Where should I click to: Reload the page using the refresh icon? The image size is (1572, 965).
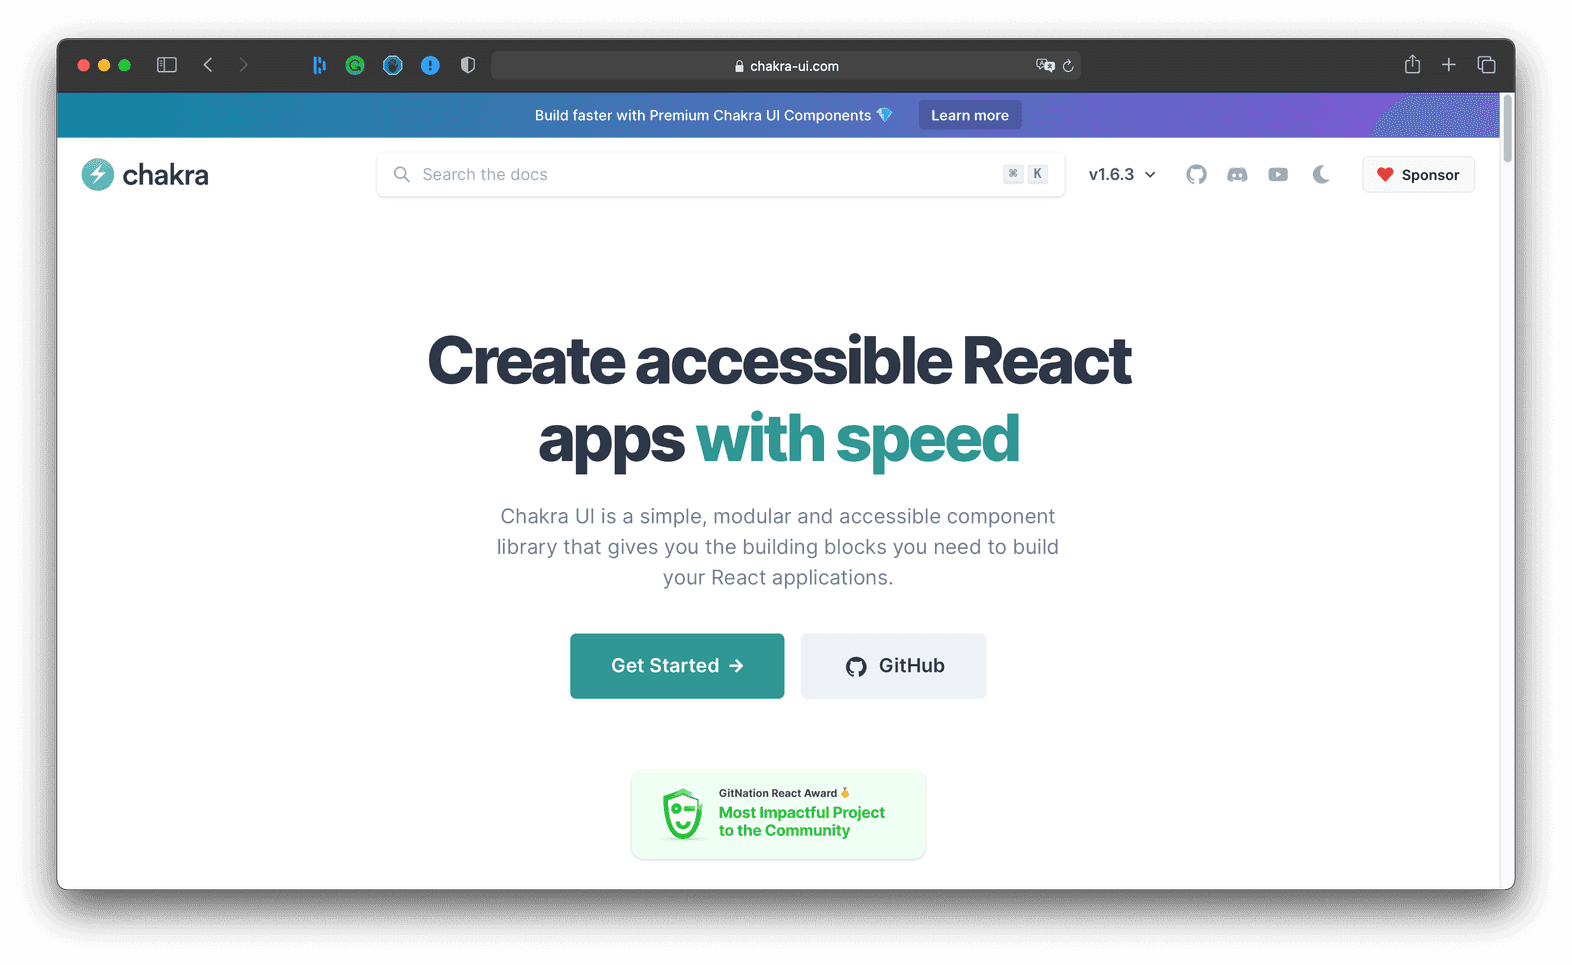pyautogui.click(x=1068, y=66)
